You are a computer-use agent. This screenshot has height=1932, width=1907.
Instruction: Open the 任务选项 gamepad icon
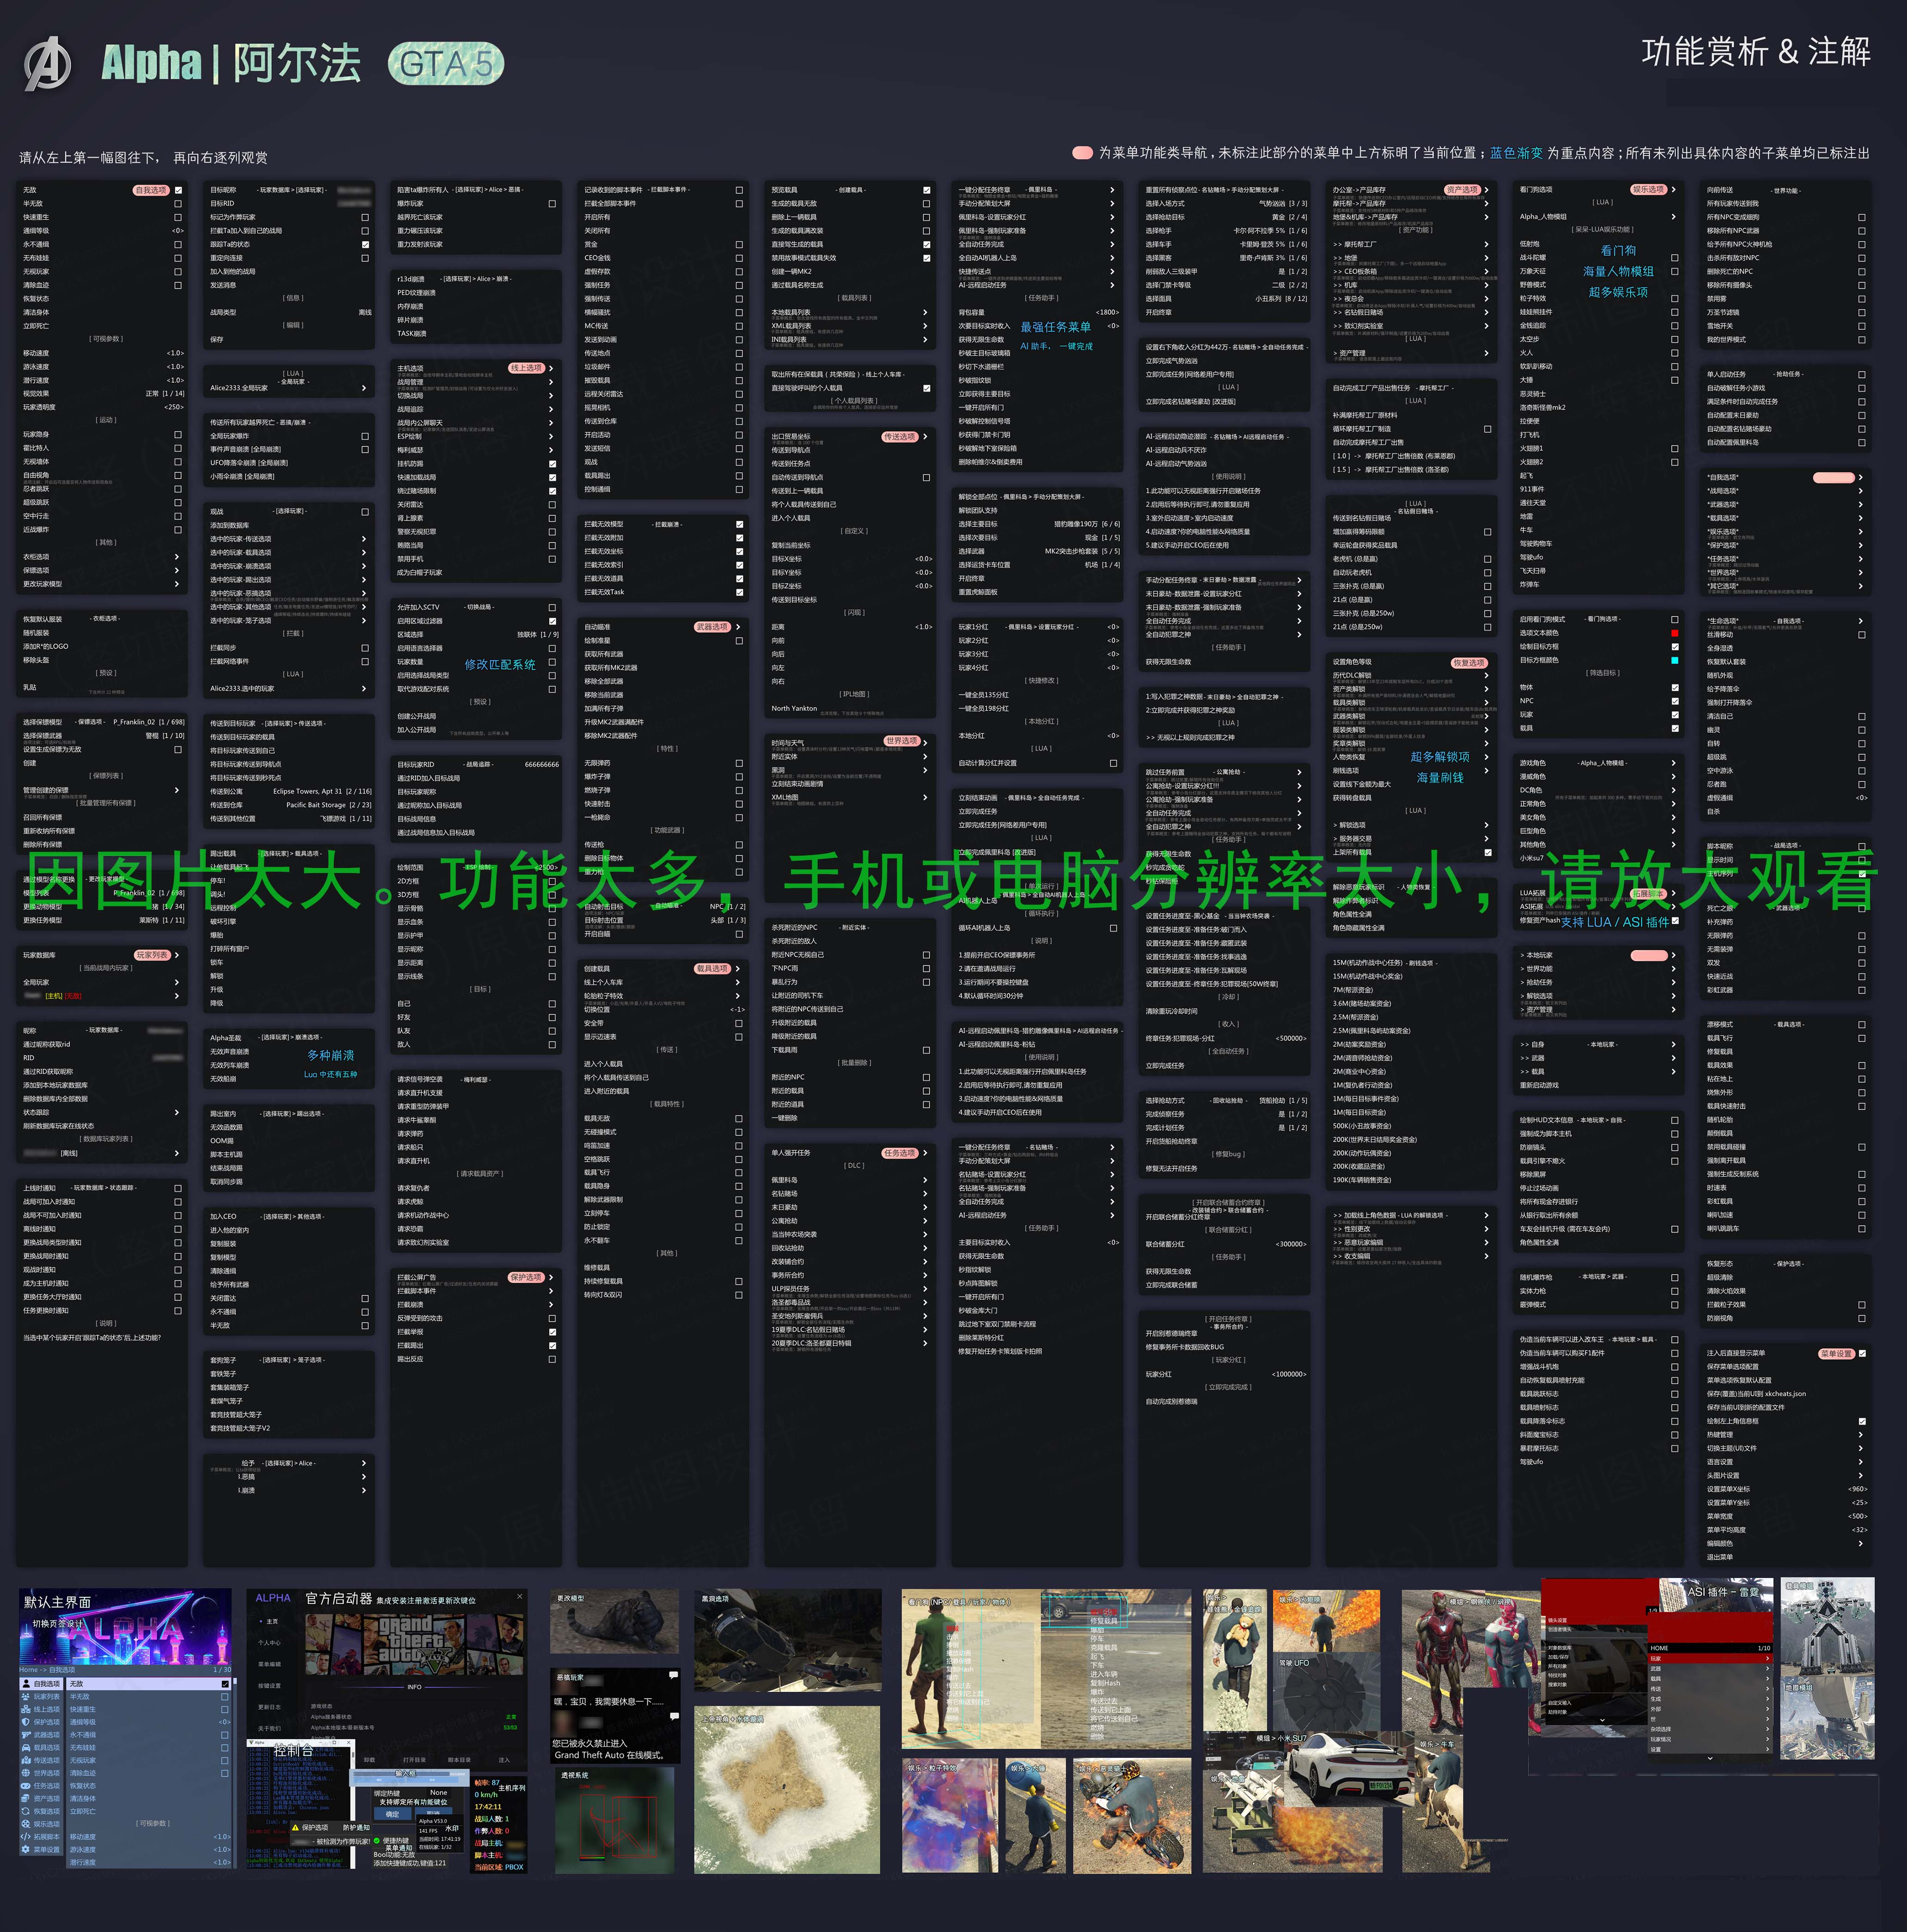(x=26, y=1786)
